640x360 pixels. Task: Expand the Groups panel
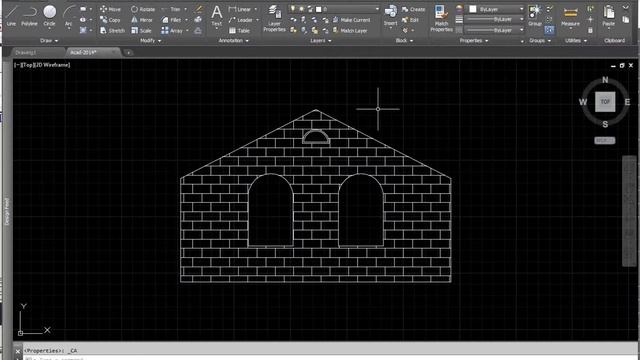pos(540,40)
